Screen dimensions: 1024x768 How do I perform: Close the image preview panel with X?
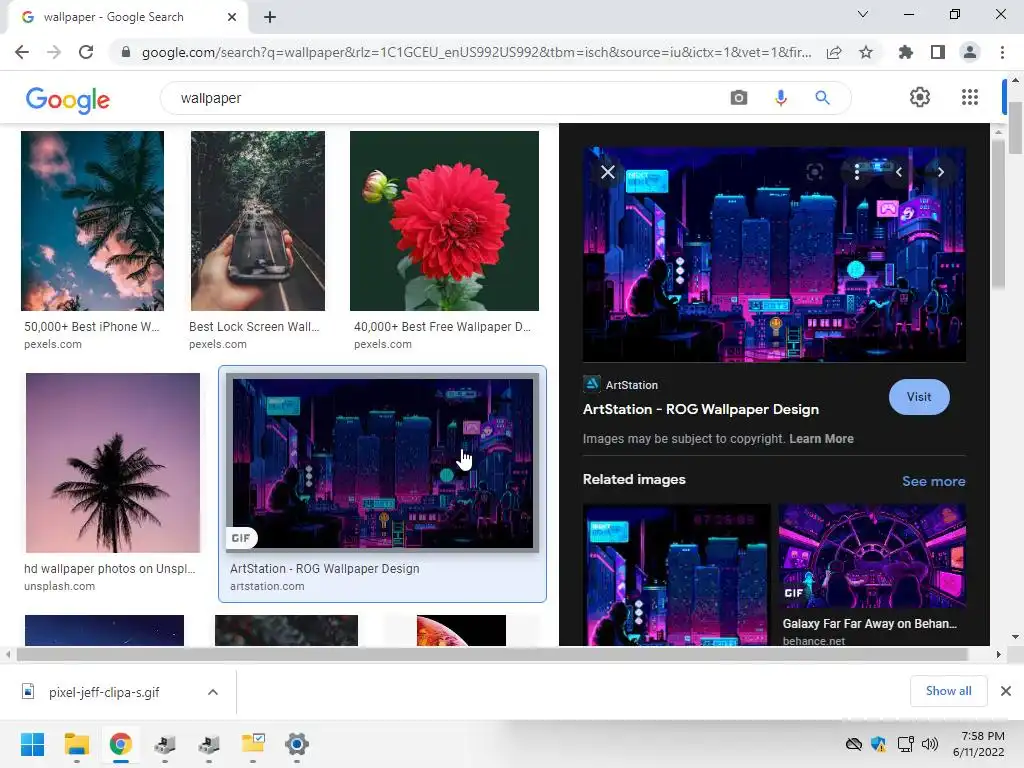(x=608, y=172)
